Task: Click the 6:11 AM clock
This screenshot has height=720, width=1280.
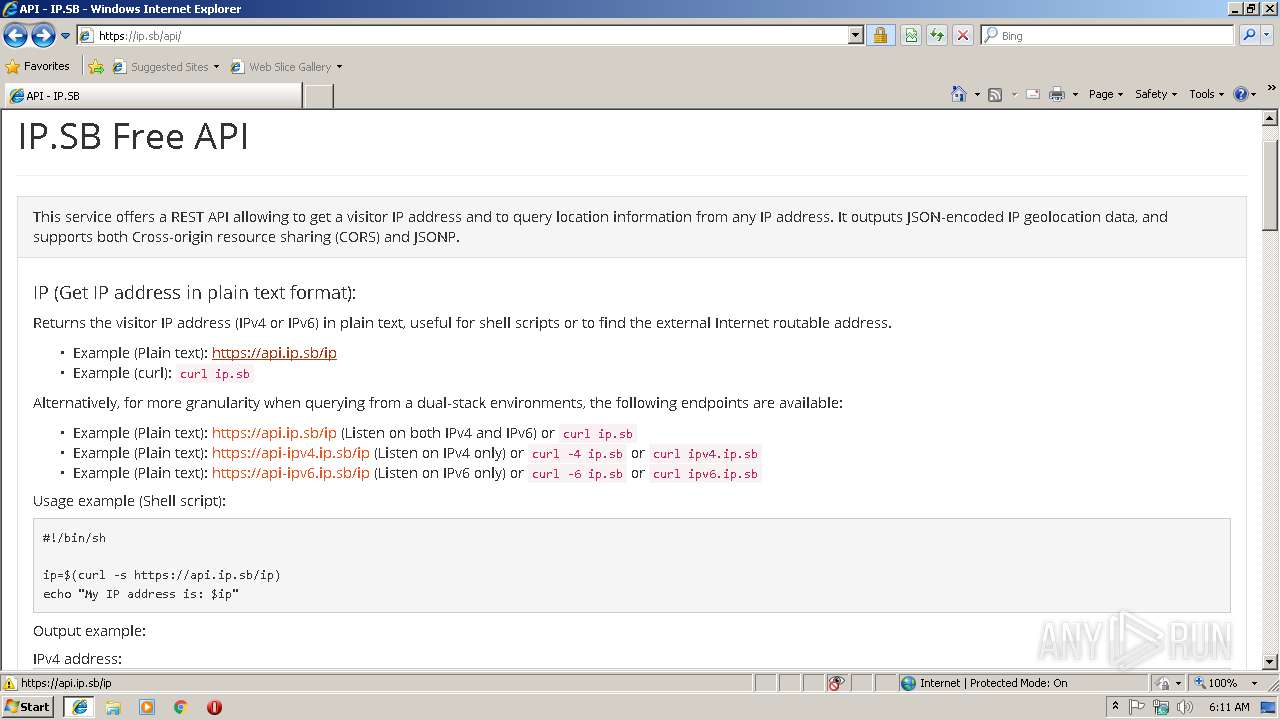Action: [1229, 707]
